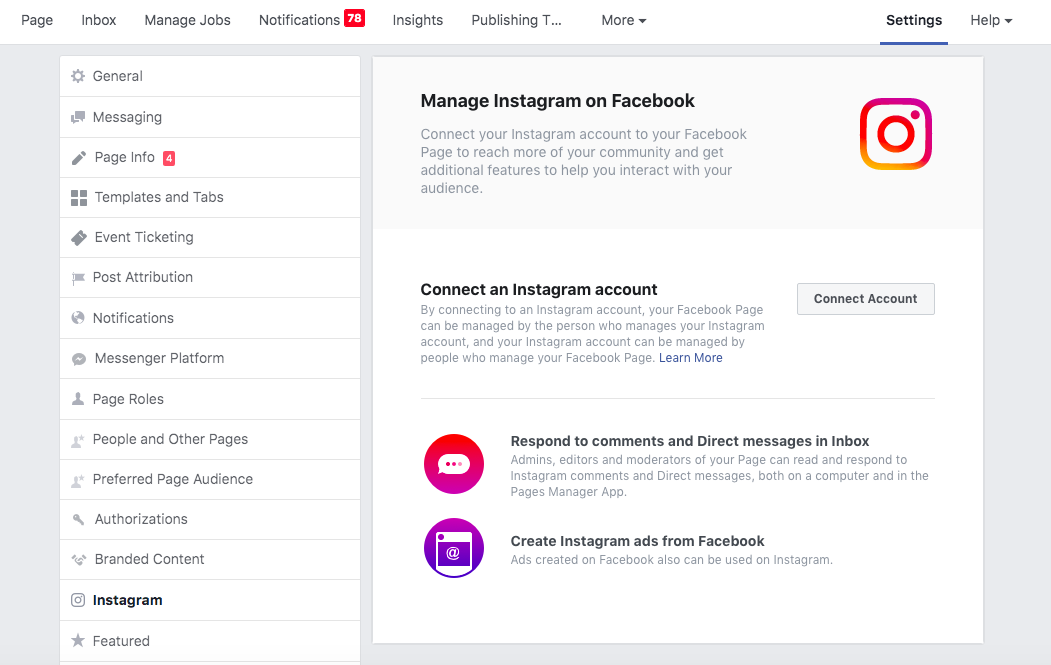The width and height of the screenshot is (1051, 665).
Task: Select Notifications in the settings sidebar
Action: (210, 318)
